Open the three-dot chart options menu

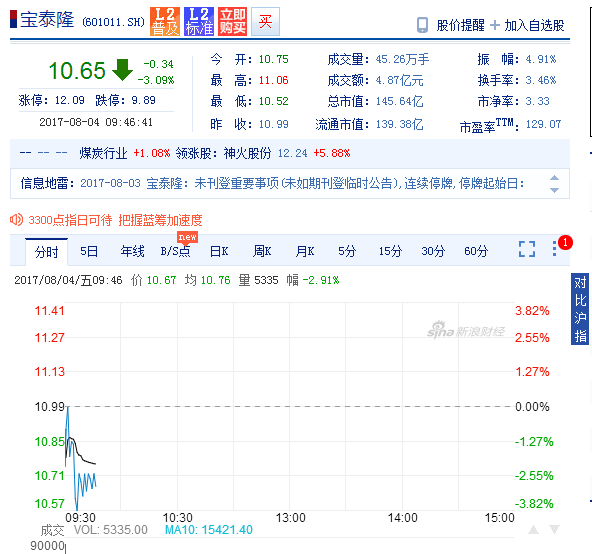coord(554,248)
